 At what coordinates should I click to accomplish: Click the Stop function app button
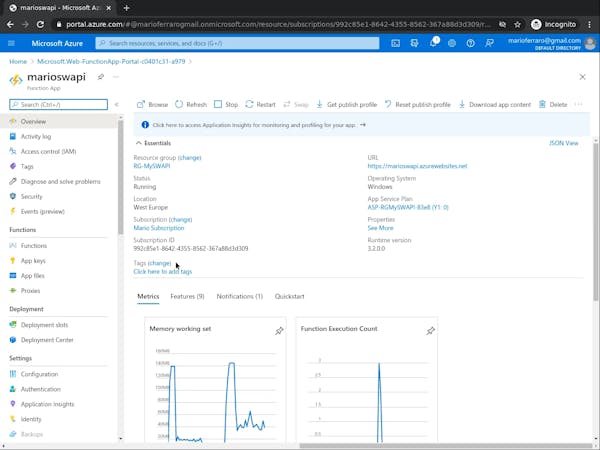[225, 104]
